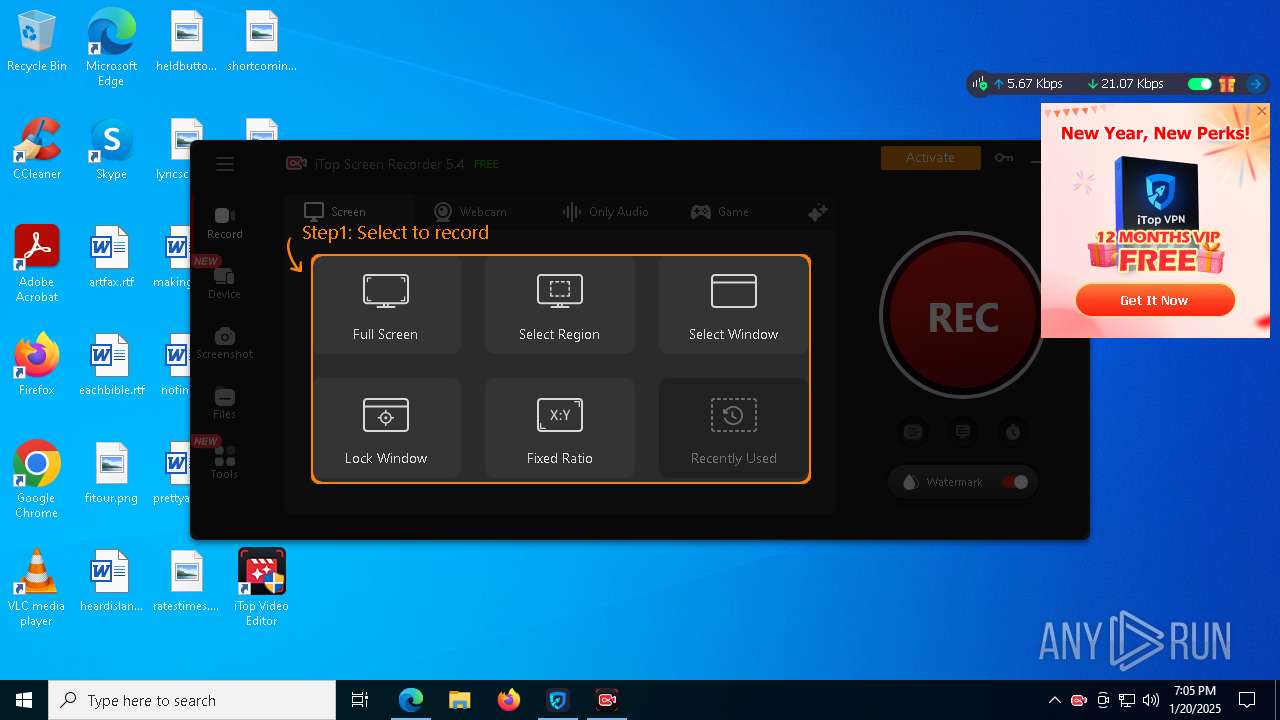Click the 21.07 Kbps download speed reading
Image resolution: width=1280 pixels, height=720 pixels.
pos(1126,84)
